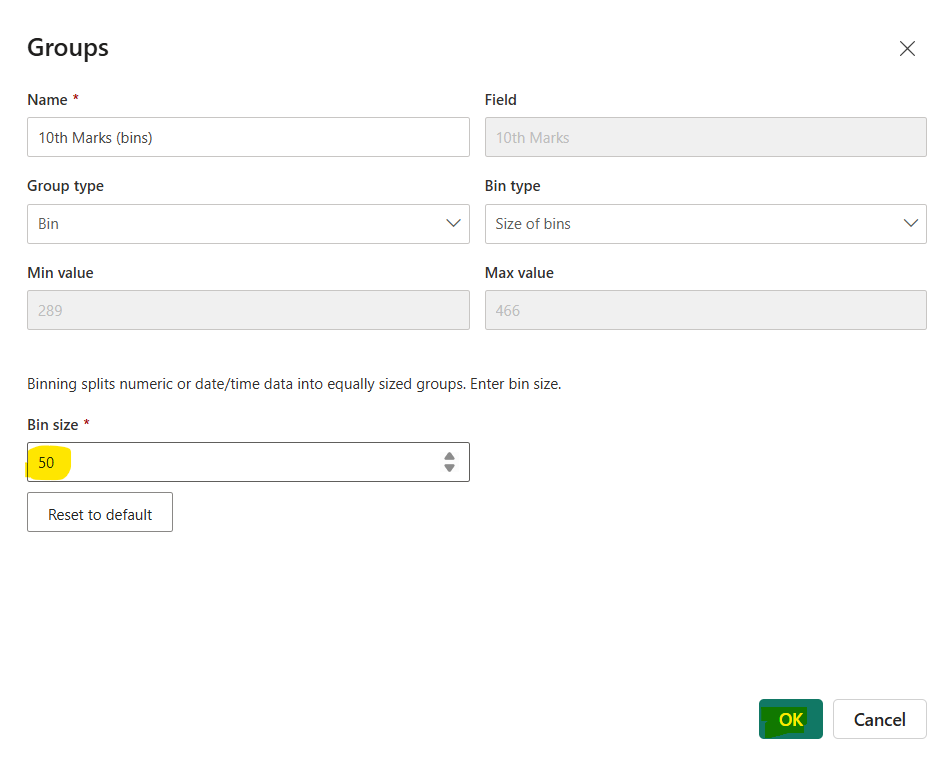The height and width of the screenshot is (763, 952).
Task: Confirm the grouping with the OK button
Action: tap(790, 719)
